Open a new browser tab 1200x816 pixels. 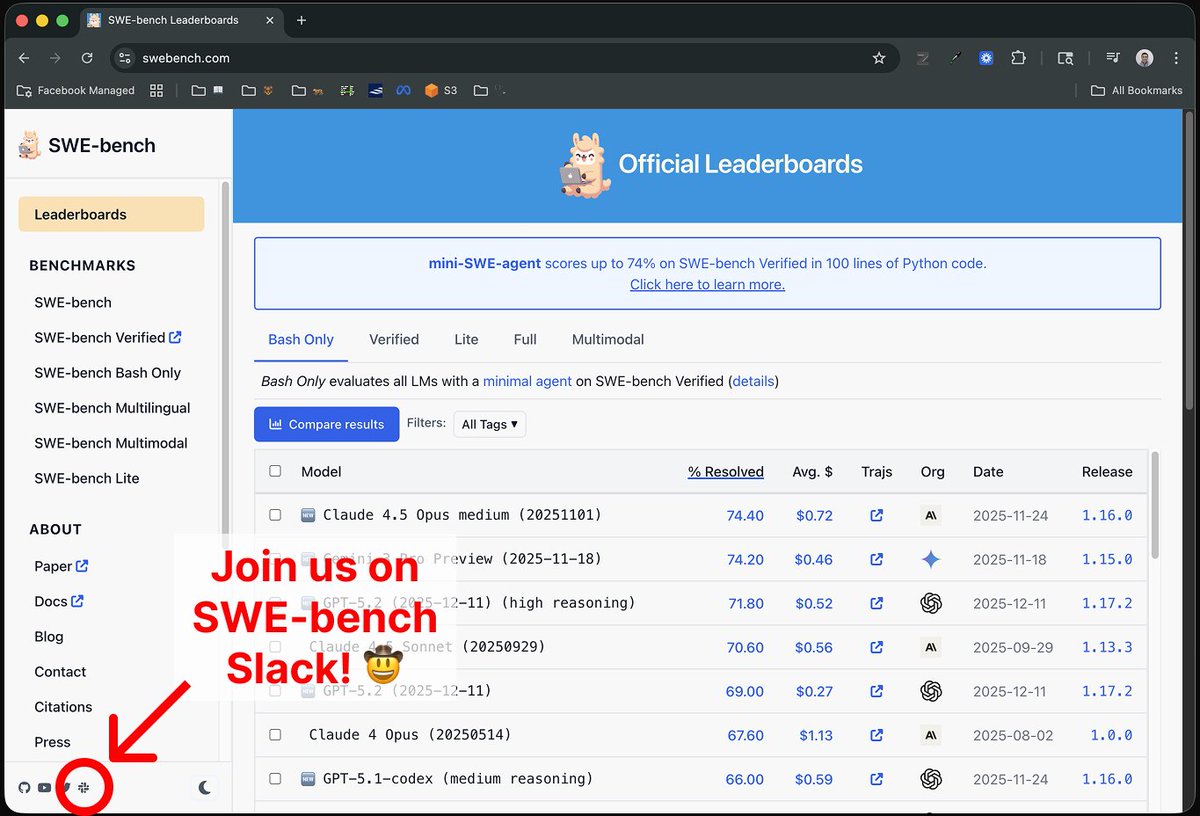pos(302,20)
